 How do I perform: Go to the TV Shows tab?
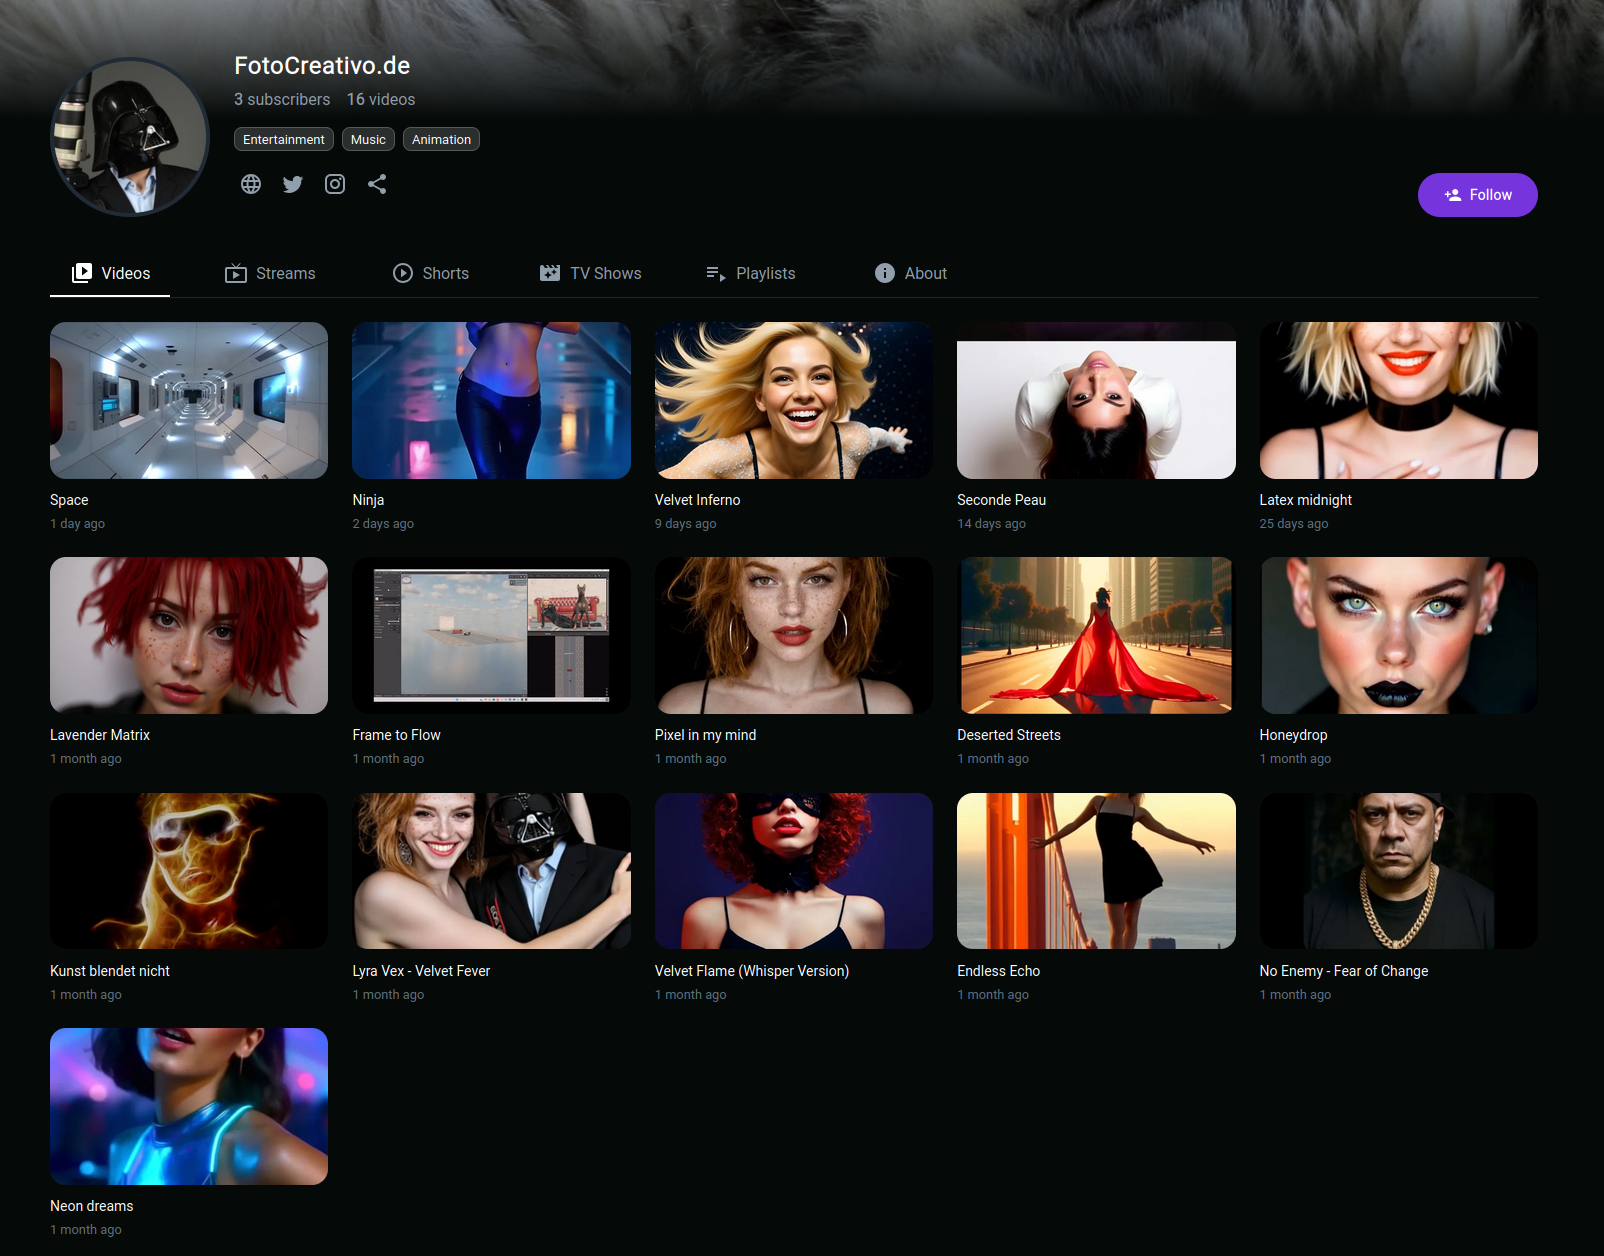(590, 273)
